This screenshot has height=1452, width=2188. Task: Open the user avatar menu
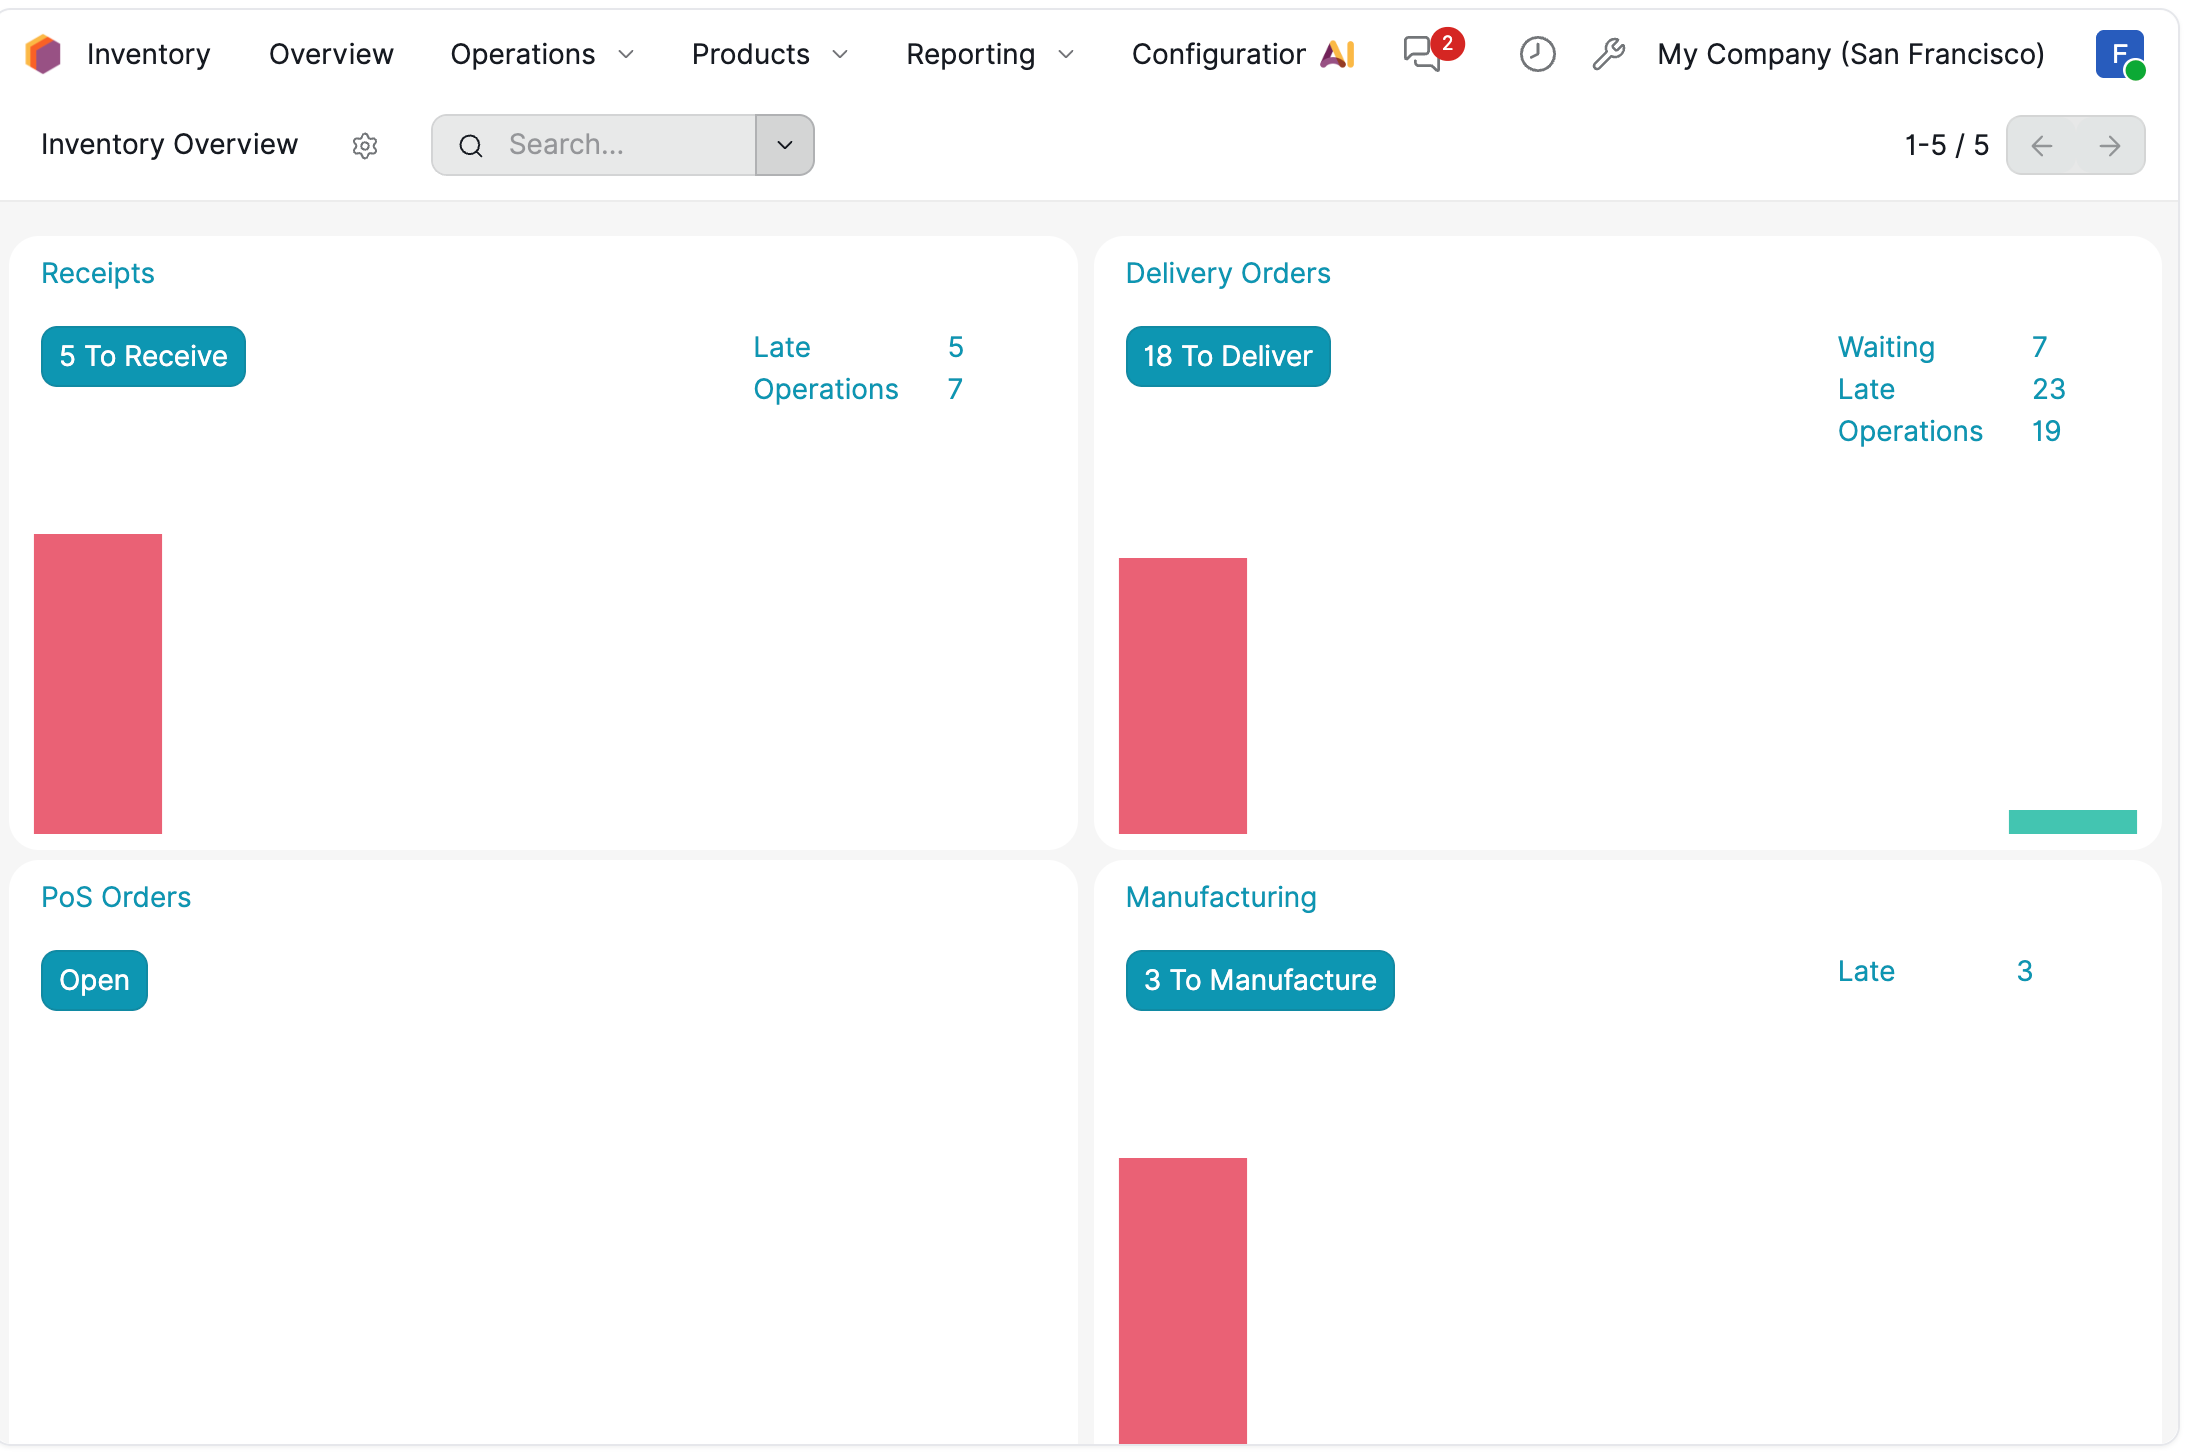[2119, 54]
